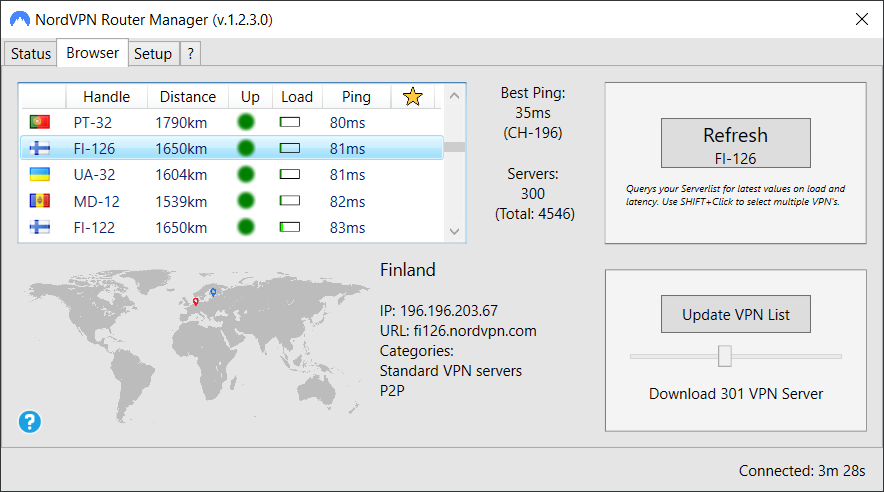
Task: Click the P2P category text
Action: click(x=392, y=391)
